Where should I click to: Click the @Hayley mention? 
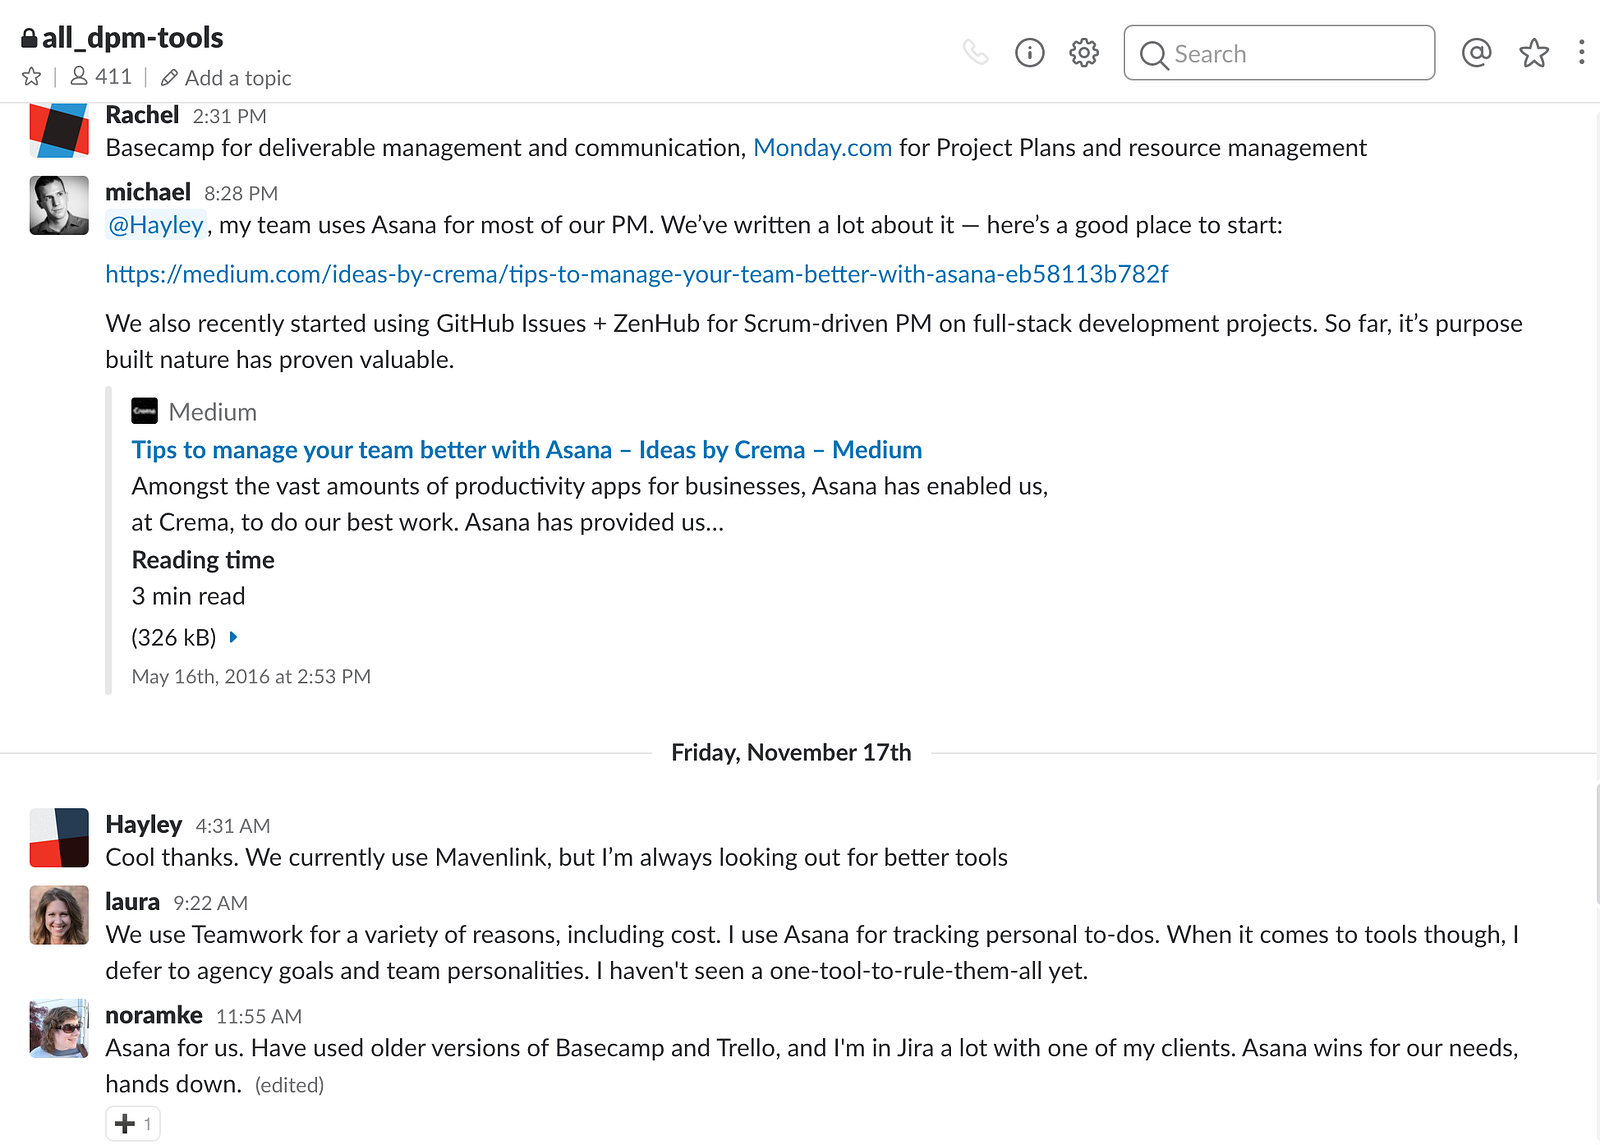tap(156, 225)
